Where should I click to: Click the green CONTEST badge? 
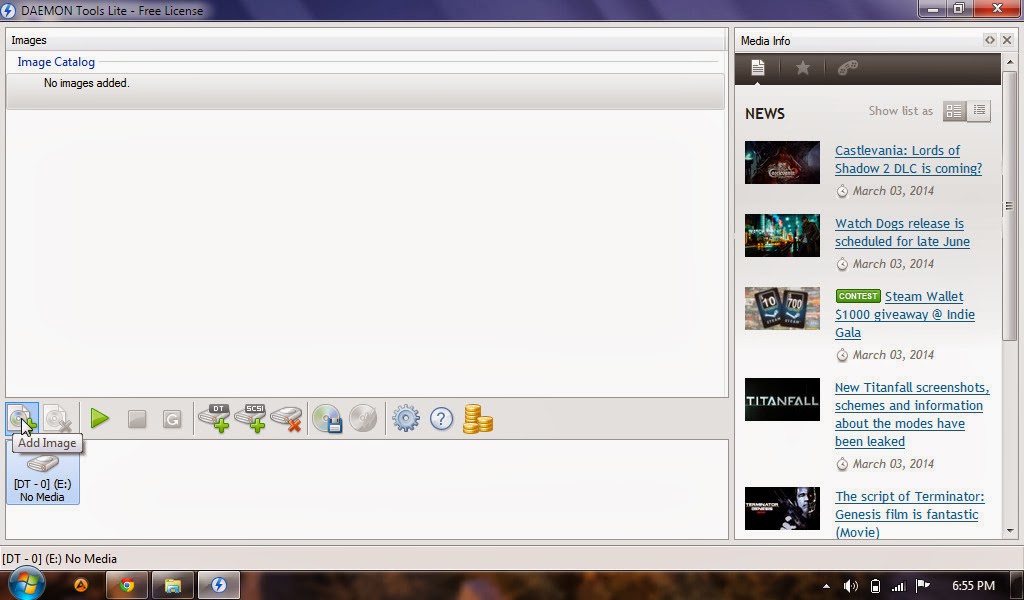point(858,296)
